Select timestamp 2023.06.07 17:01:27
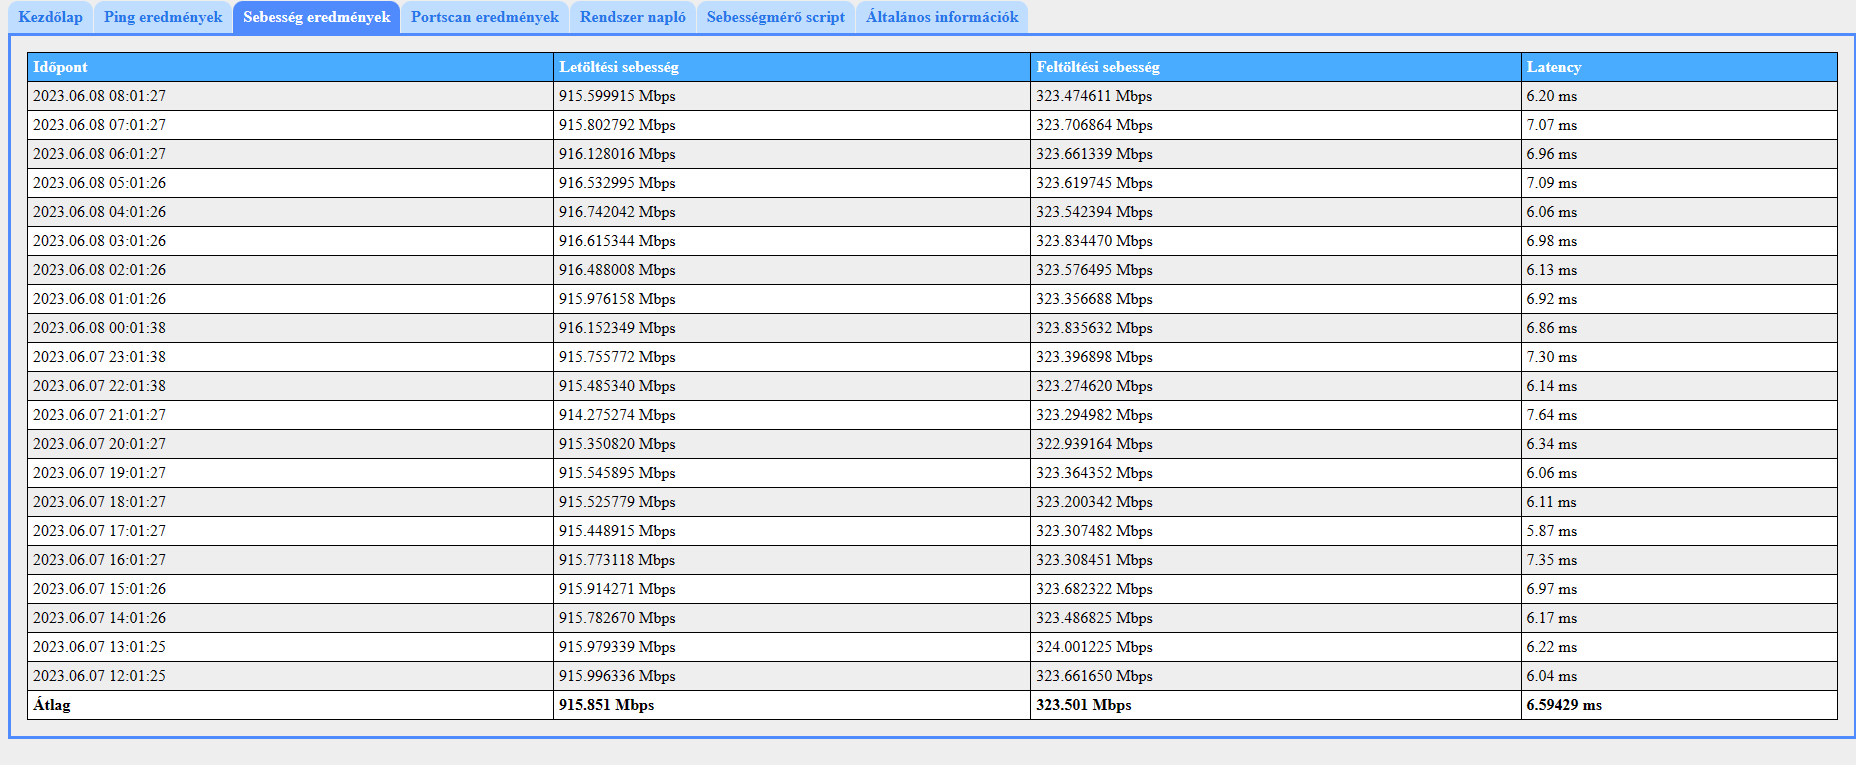Image resolution: width=1856 pixels, height=765 pixels. pos(100,531)
